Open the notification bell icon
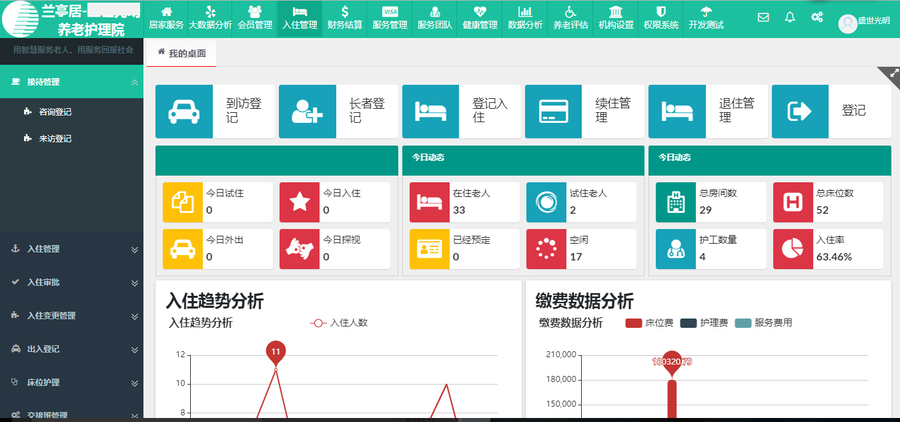The width and height of the screenshot is (900, 422). [790, 17]
